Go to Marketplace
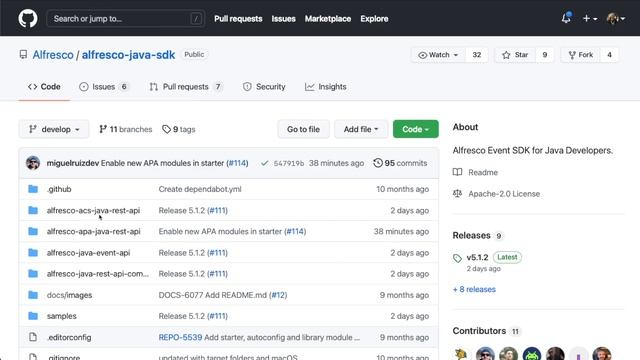 (328, 19)
